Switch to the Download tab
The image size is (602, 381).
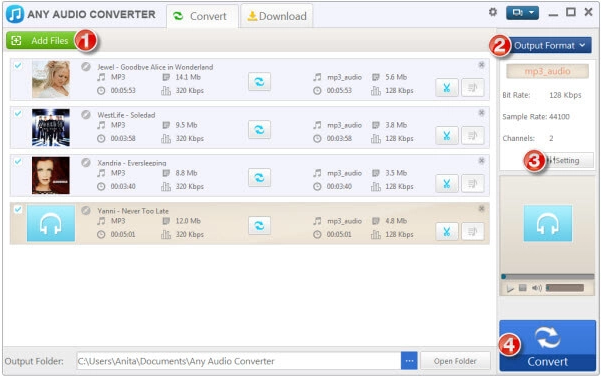pyautogui.click(x=277, y=16)
